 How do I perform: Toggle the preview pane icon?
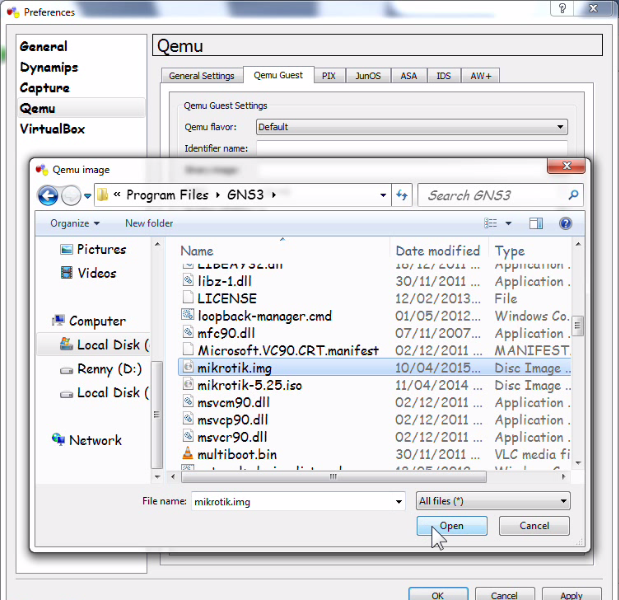[536, 223]
